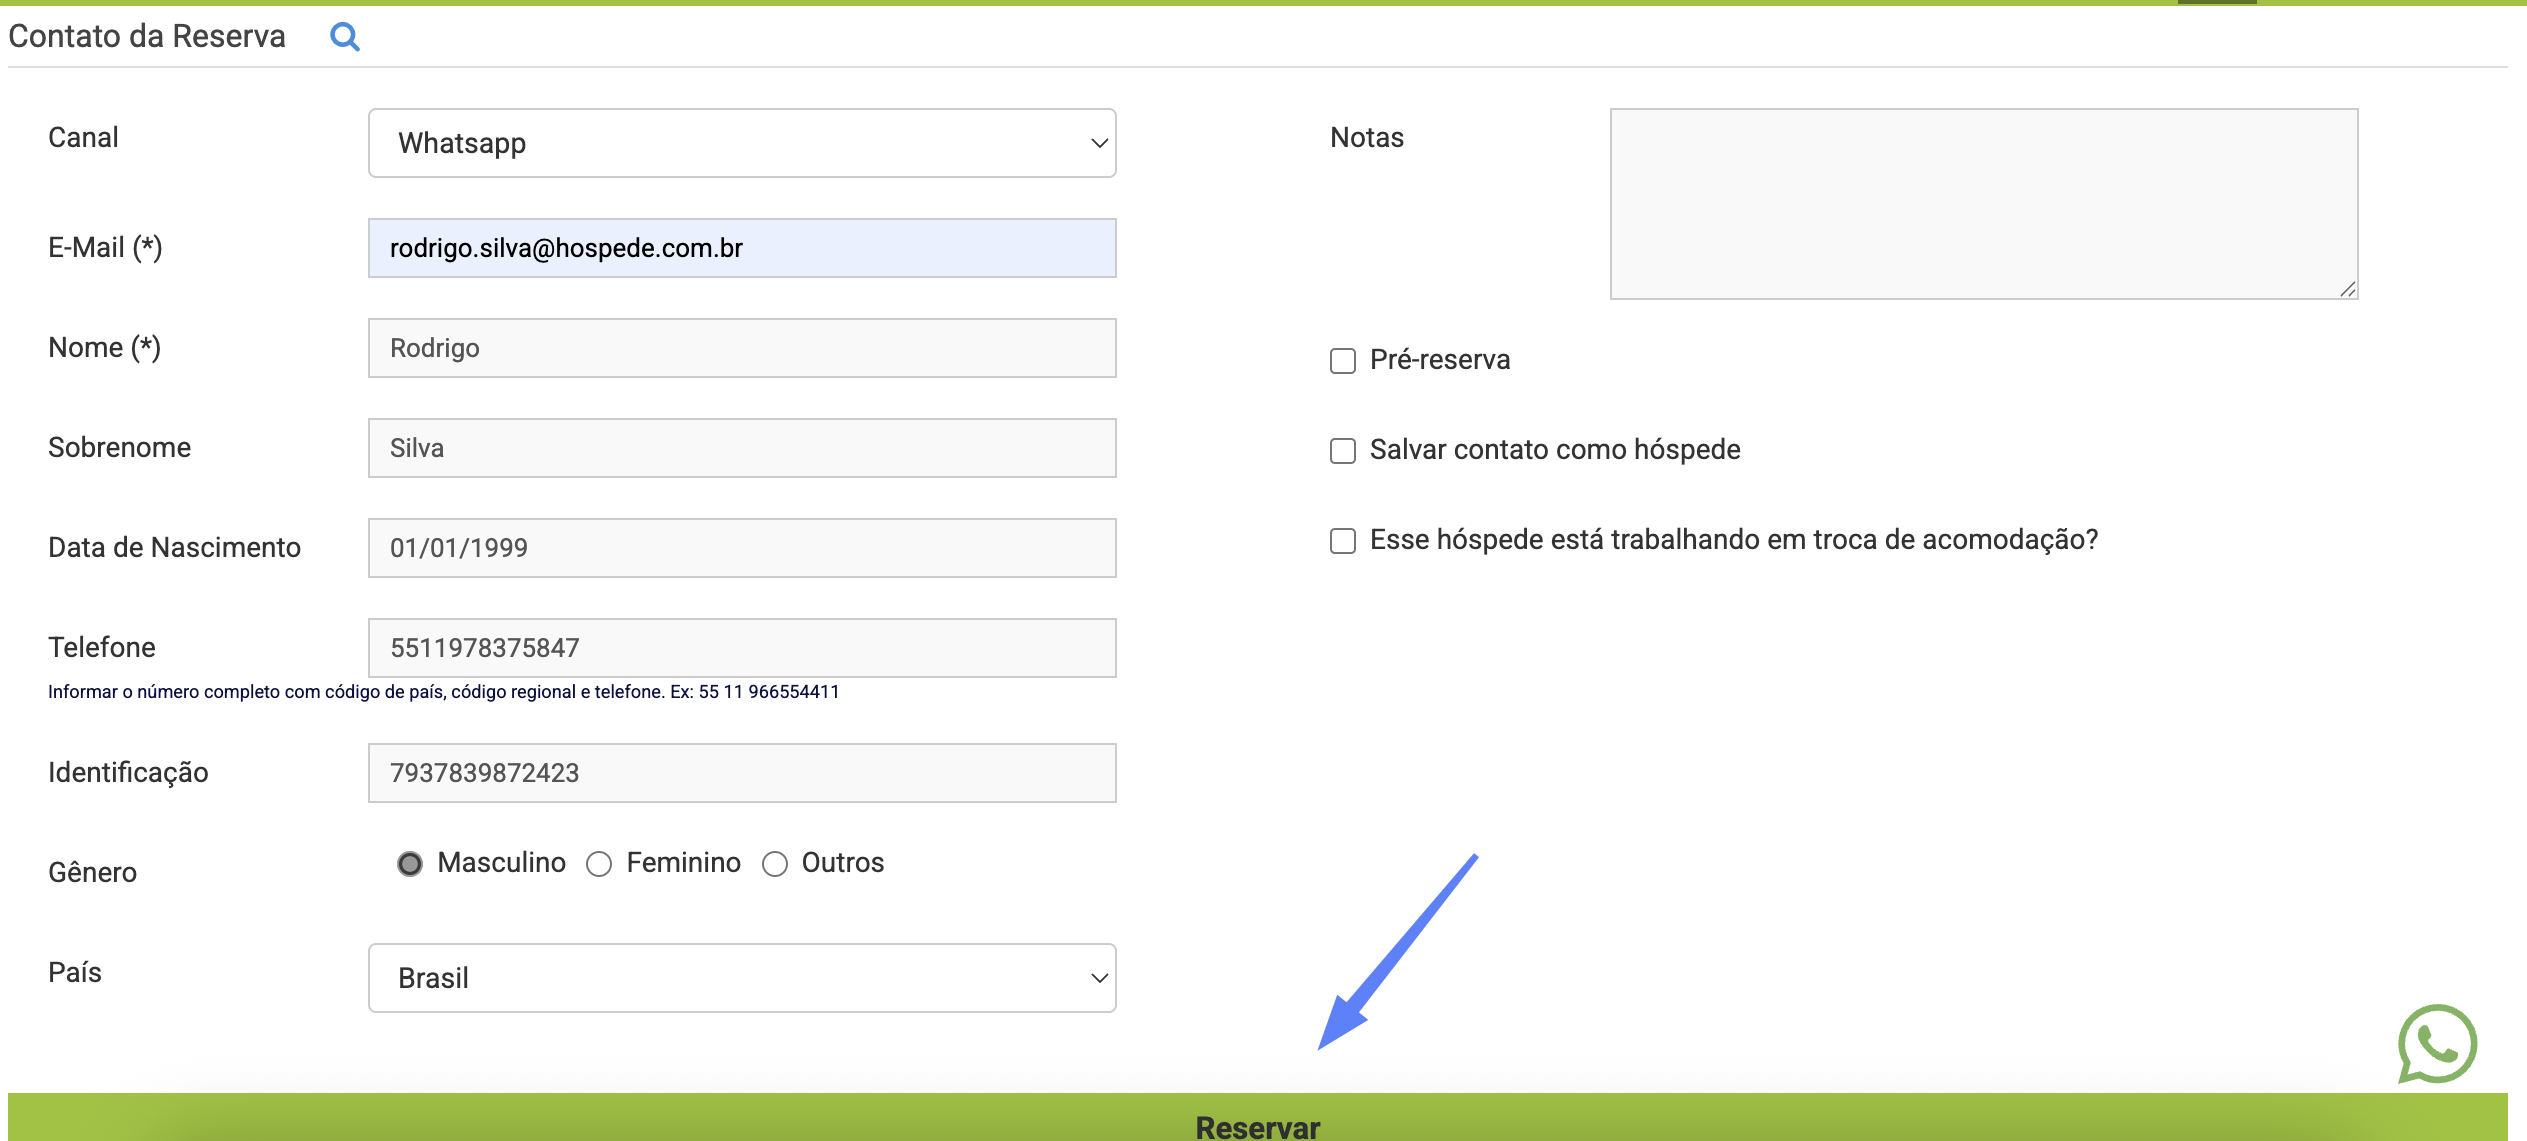Open the WhatsApp chat floating icon
The width and height of the screenshot is (2527, 1141).
[x=2437, y=1043]
